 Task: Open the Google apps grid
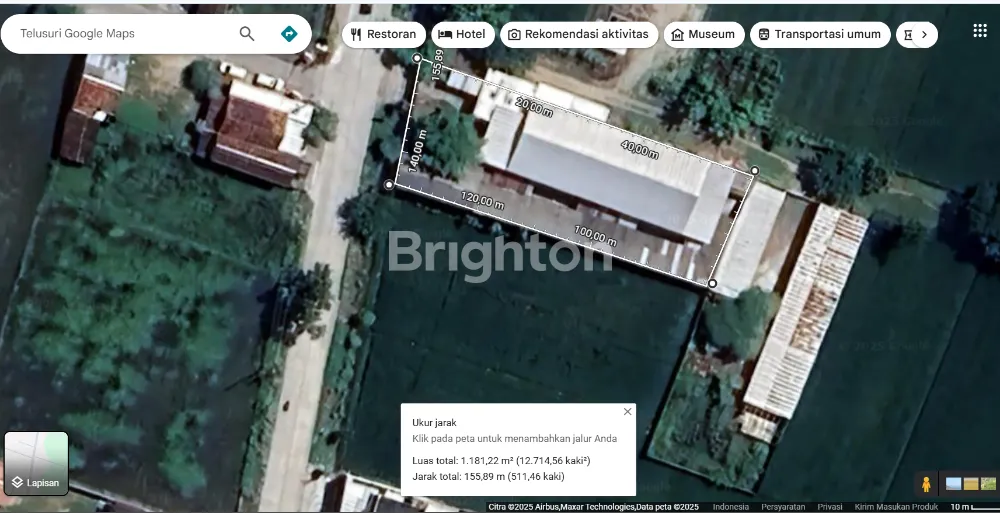click(980, 31)
